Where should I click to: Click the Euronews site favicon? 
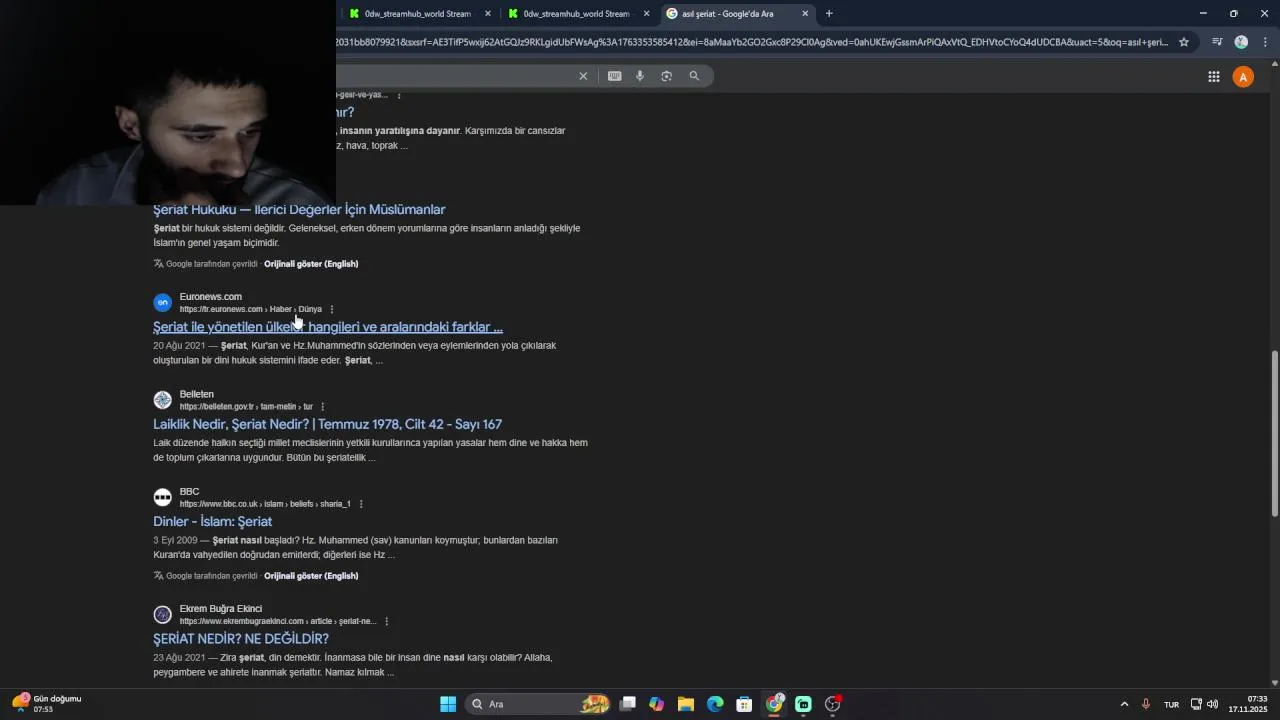click(162, 302)
